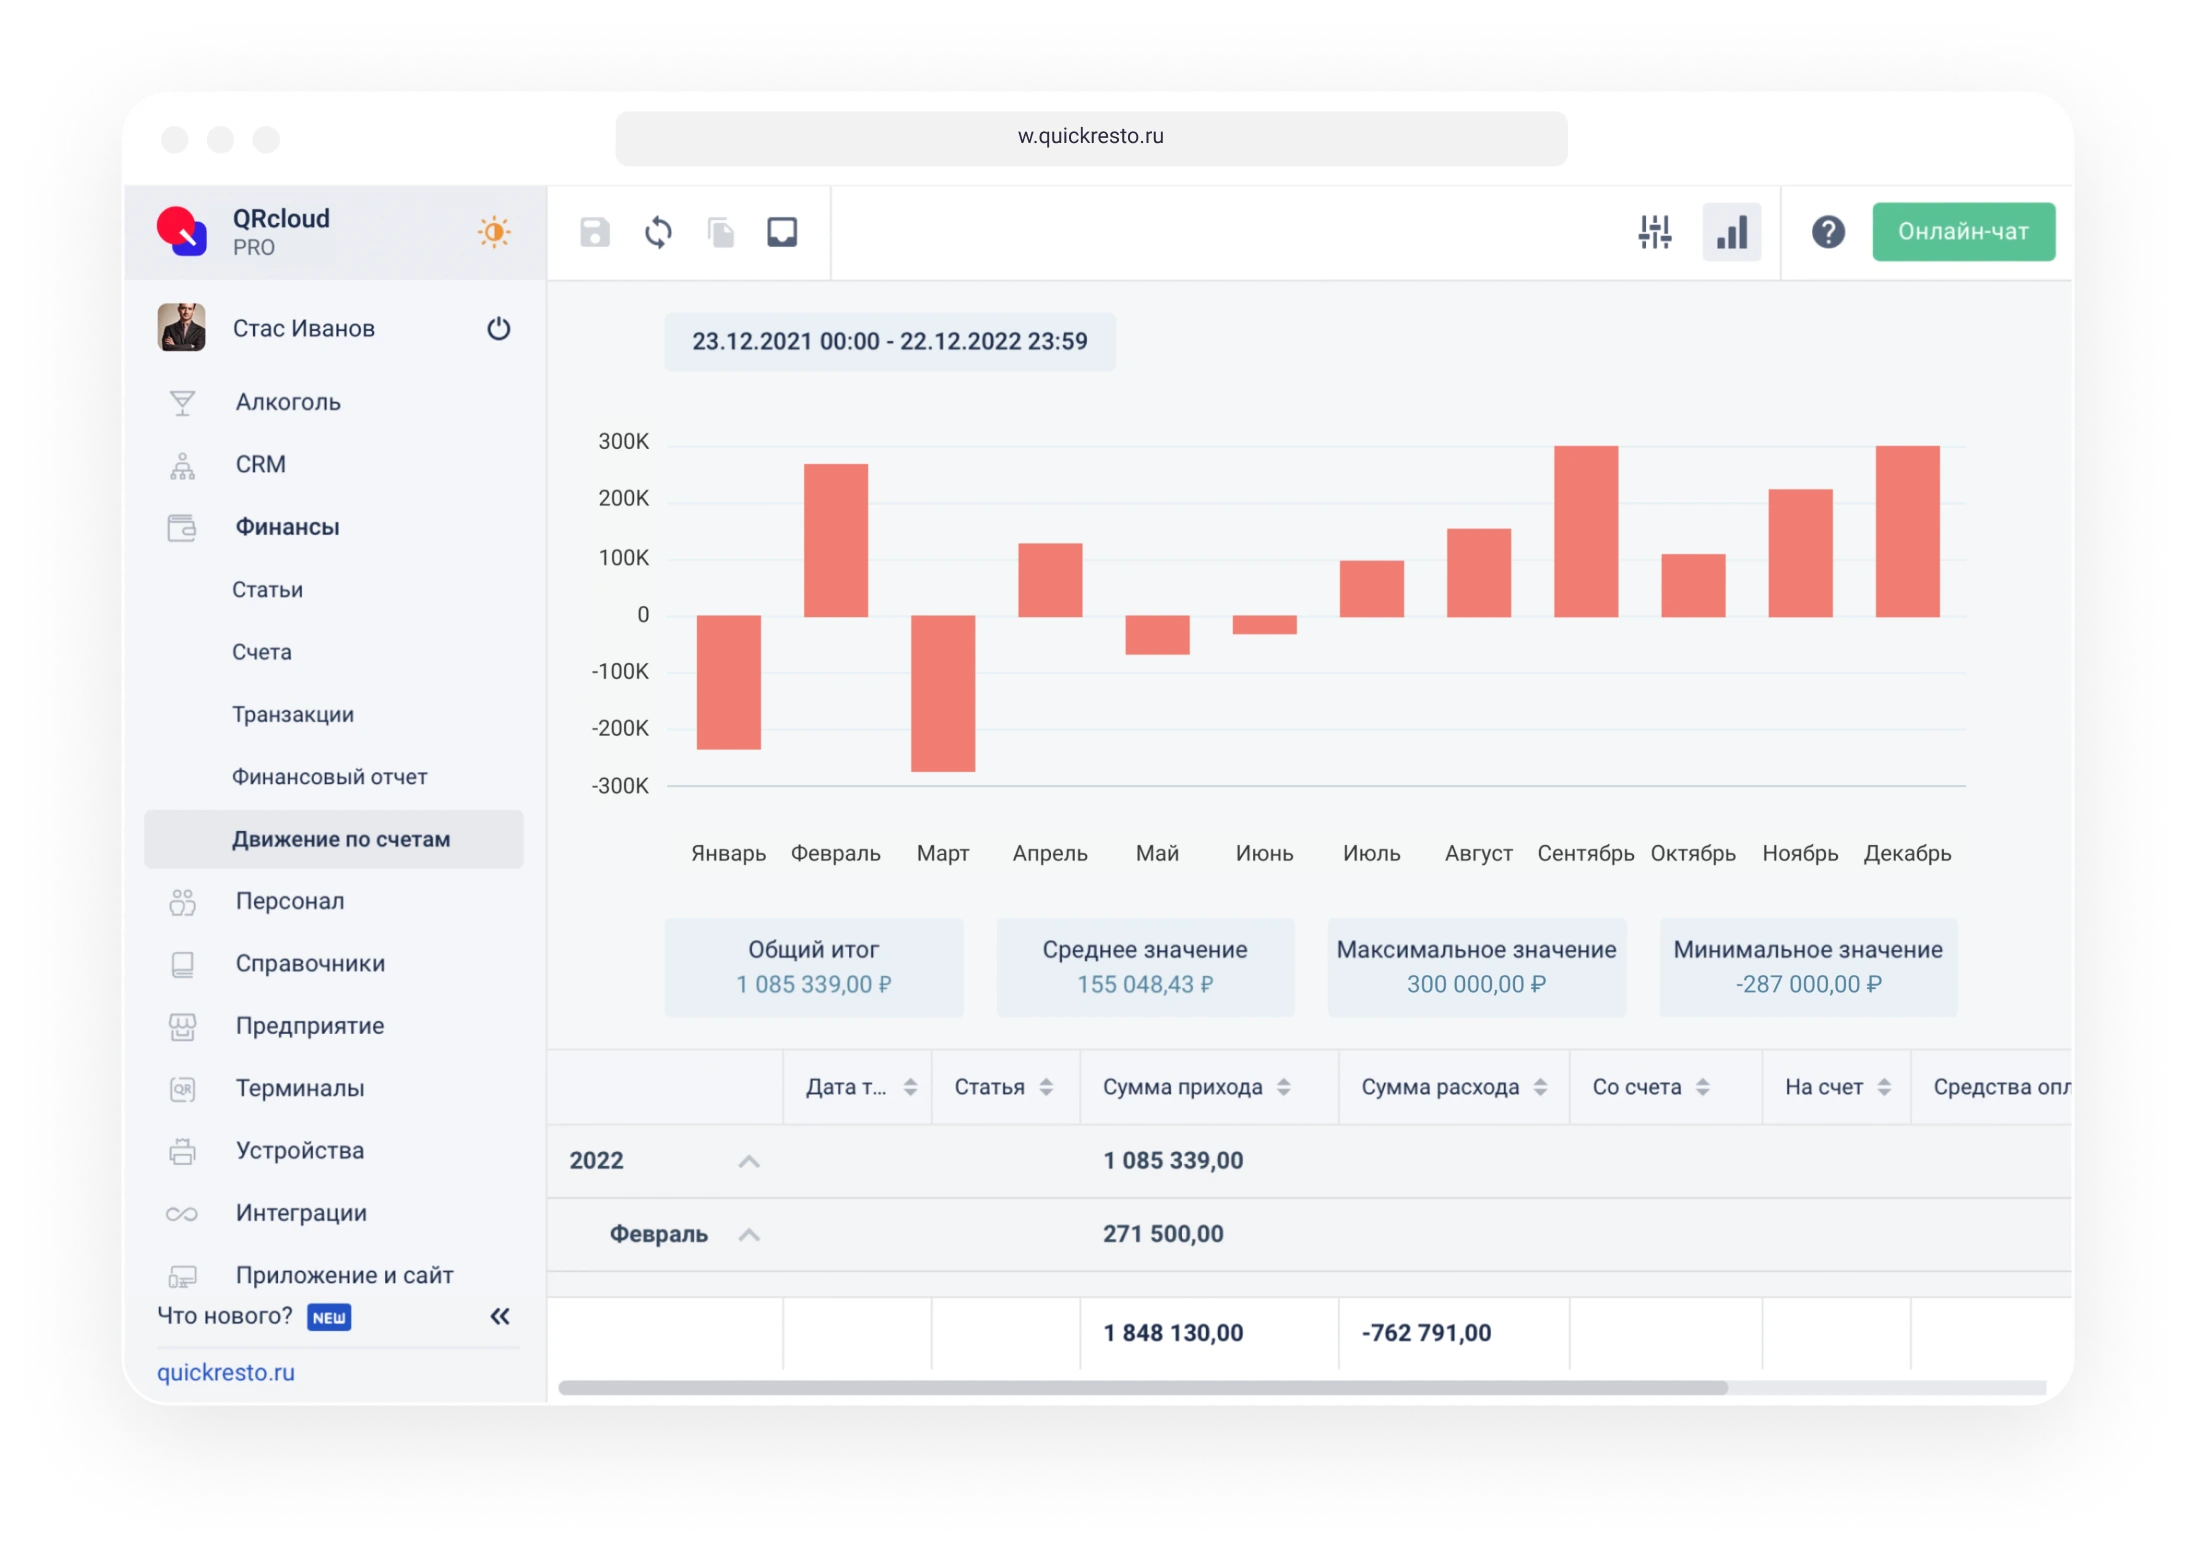This screenshot has width=2194, height=1555.
Task: Click the tablet view icon in toolbar
Action: click(782, 232)
